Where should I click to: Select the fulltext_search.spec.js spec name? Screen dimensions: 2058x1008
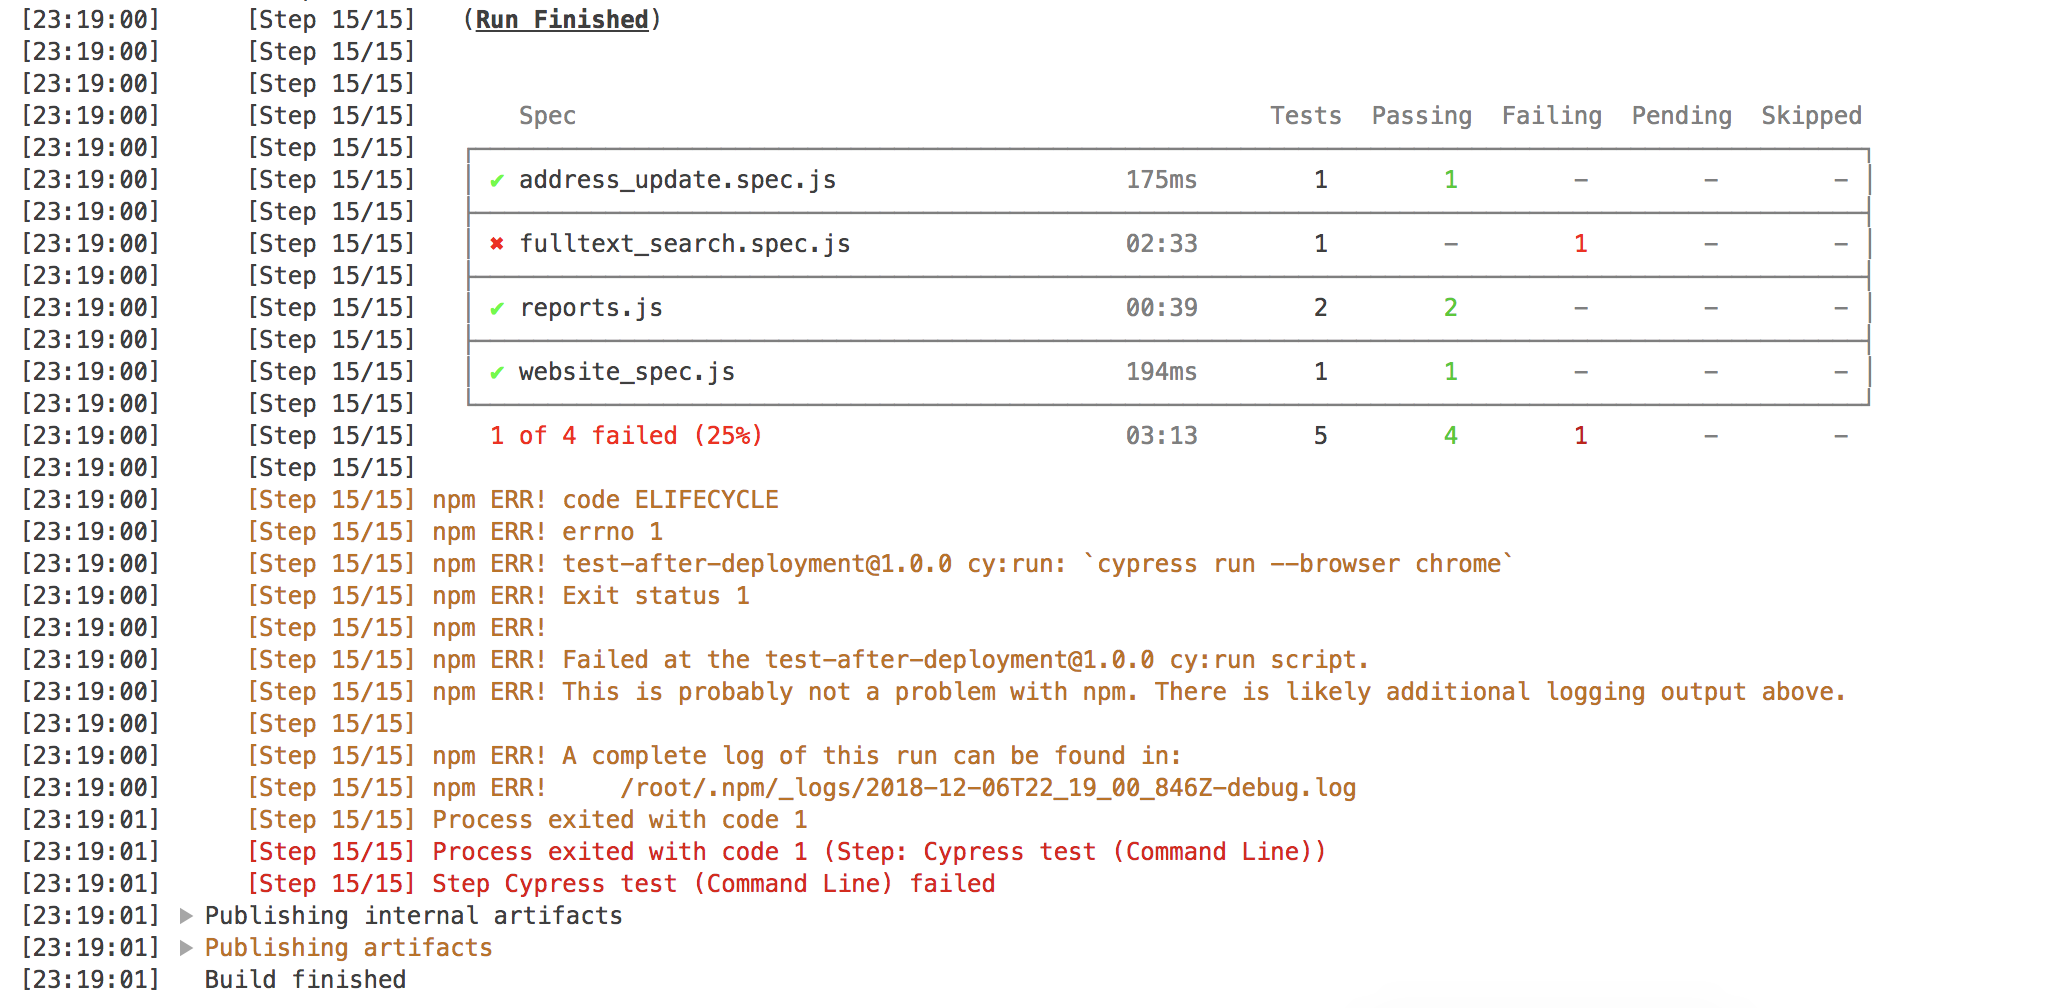click(685, 244)
